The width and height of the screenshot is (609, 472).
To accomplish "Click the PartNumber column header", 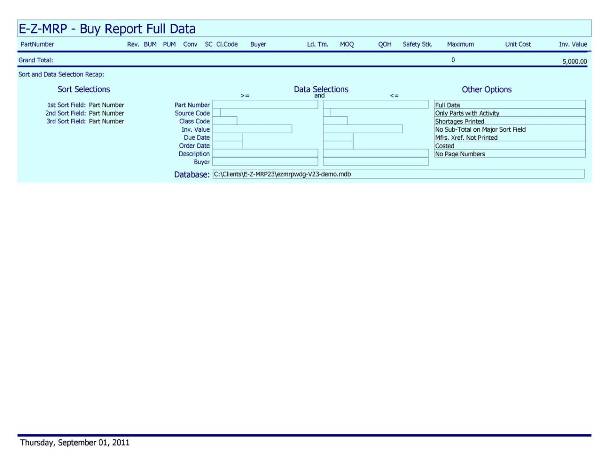I will pos(37,44).
